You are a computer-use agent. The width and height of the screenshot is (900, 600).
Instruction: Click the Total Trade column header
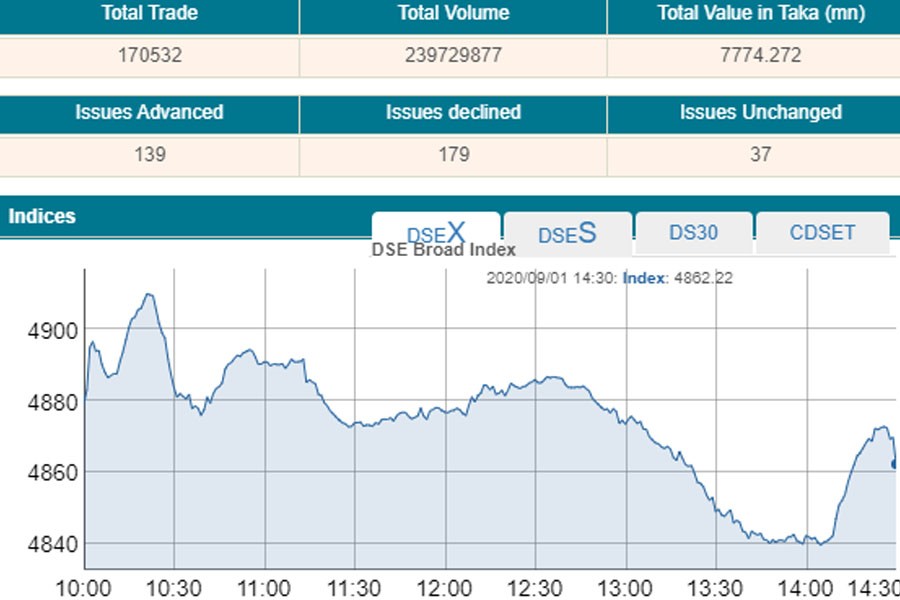149,14
